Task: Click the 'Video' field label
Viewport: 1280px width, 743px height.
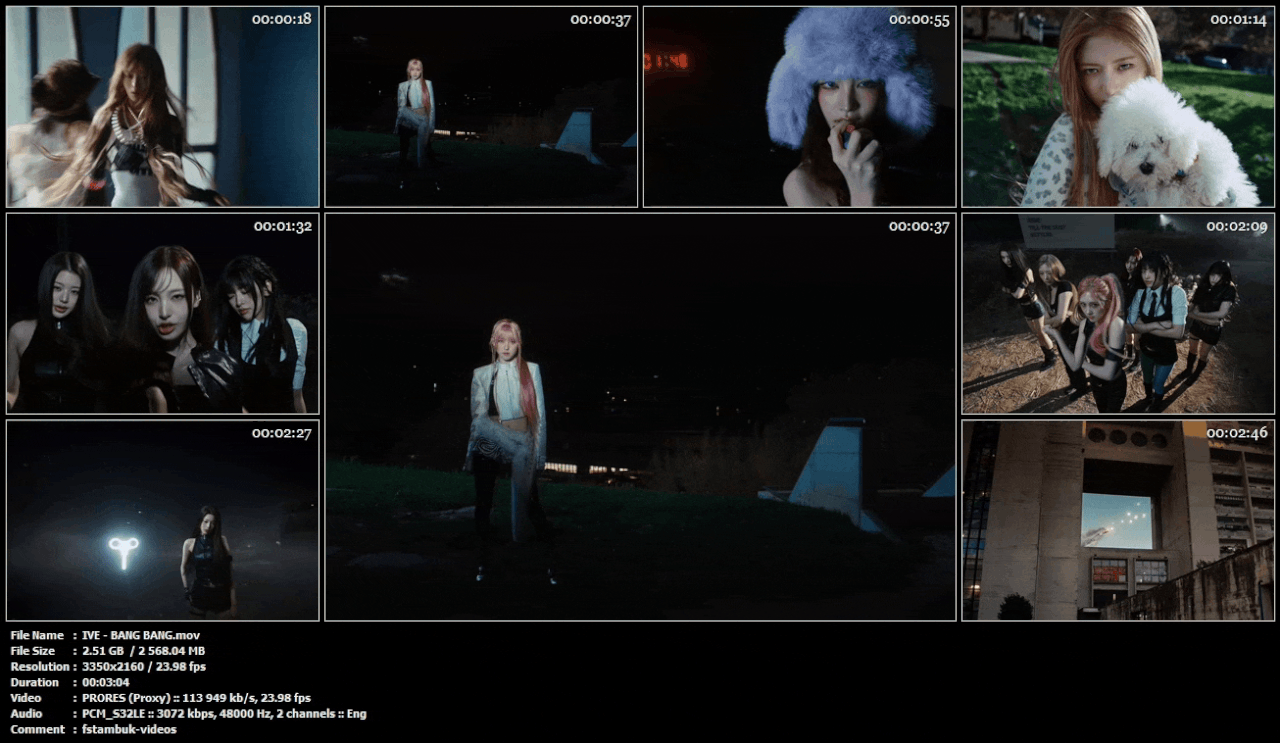Action: (25, 698)
